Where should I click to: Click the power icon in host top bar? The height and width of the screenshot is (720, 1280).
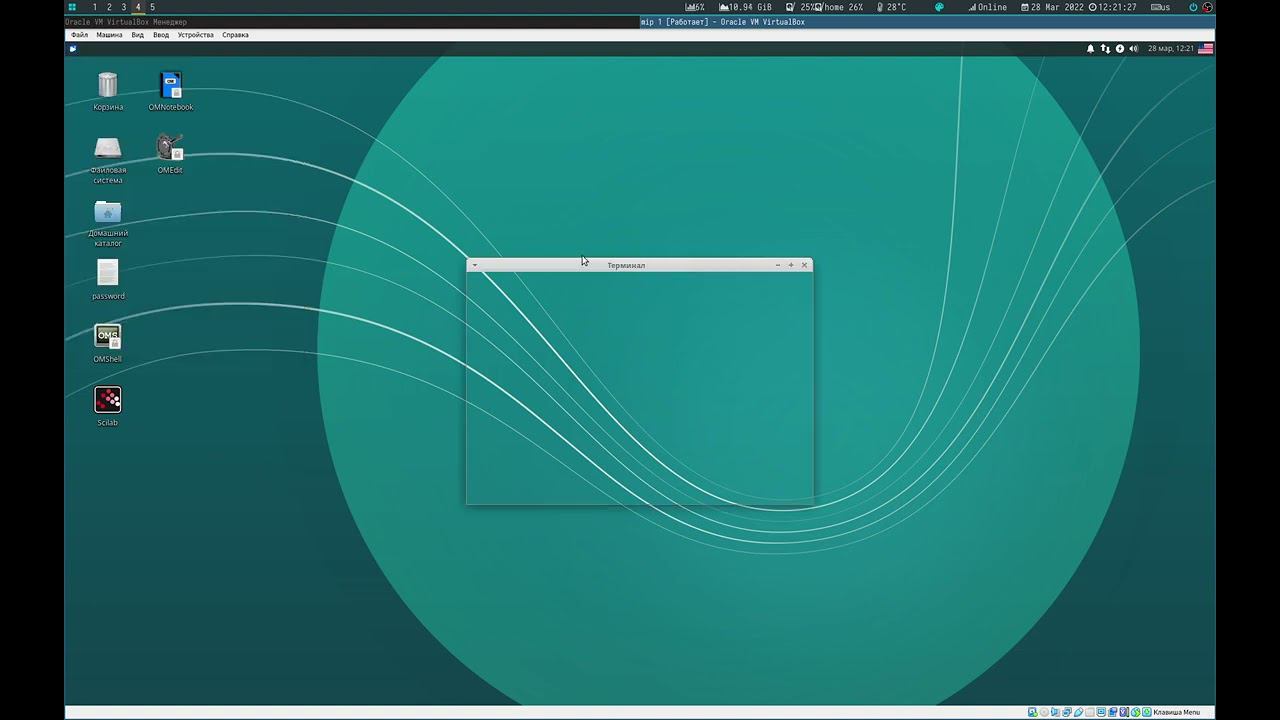click(x=1193, y=7)
